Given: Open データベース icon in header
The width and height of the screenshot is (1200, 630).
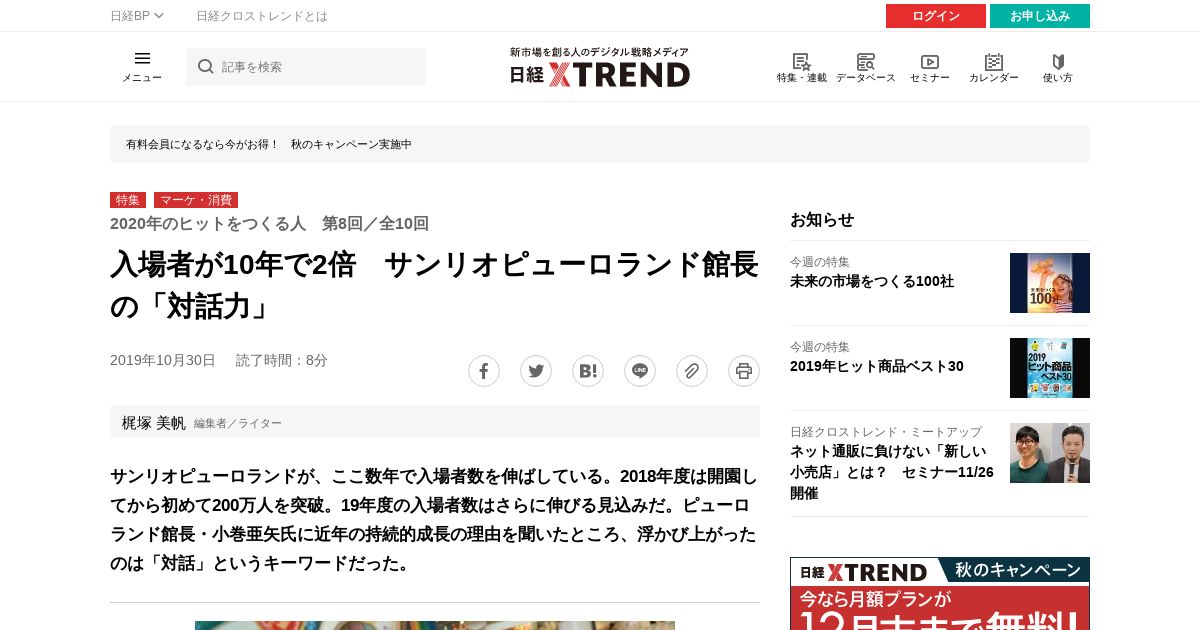Looking at the screenshot, I should pos(866,68).
